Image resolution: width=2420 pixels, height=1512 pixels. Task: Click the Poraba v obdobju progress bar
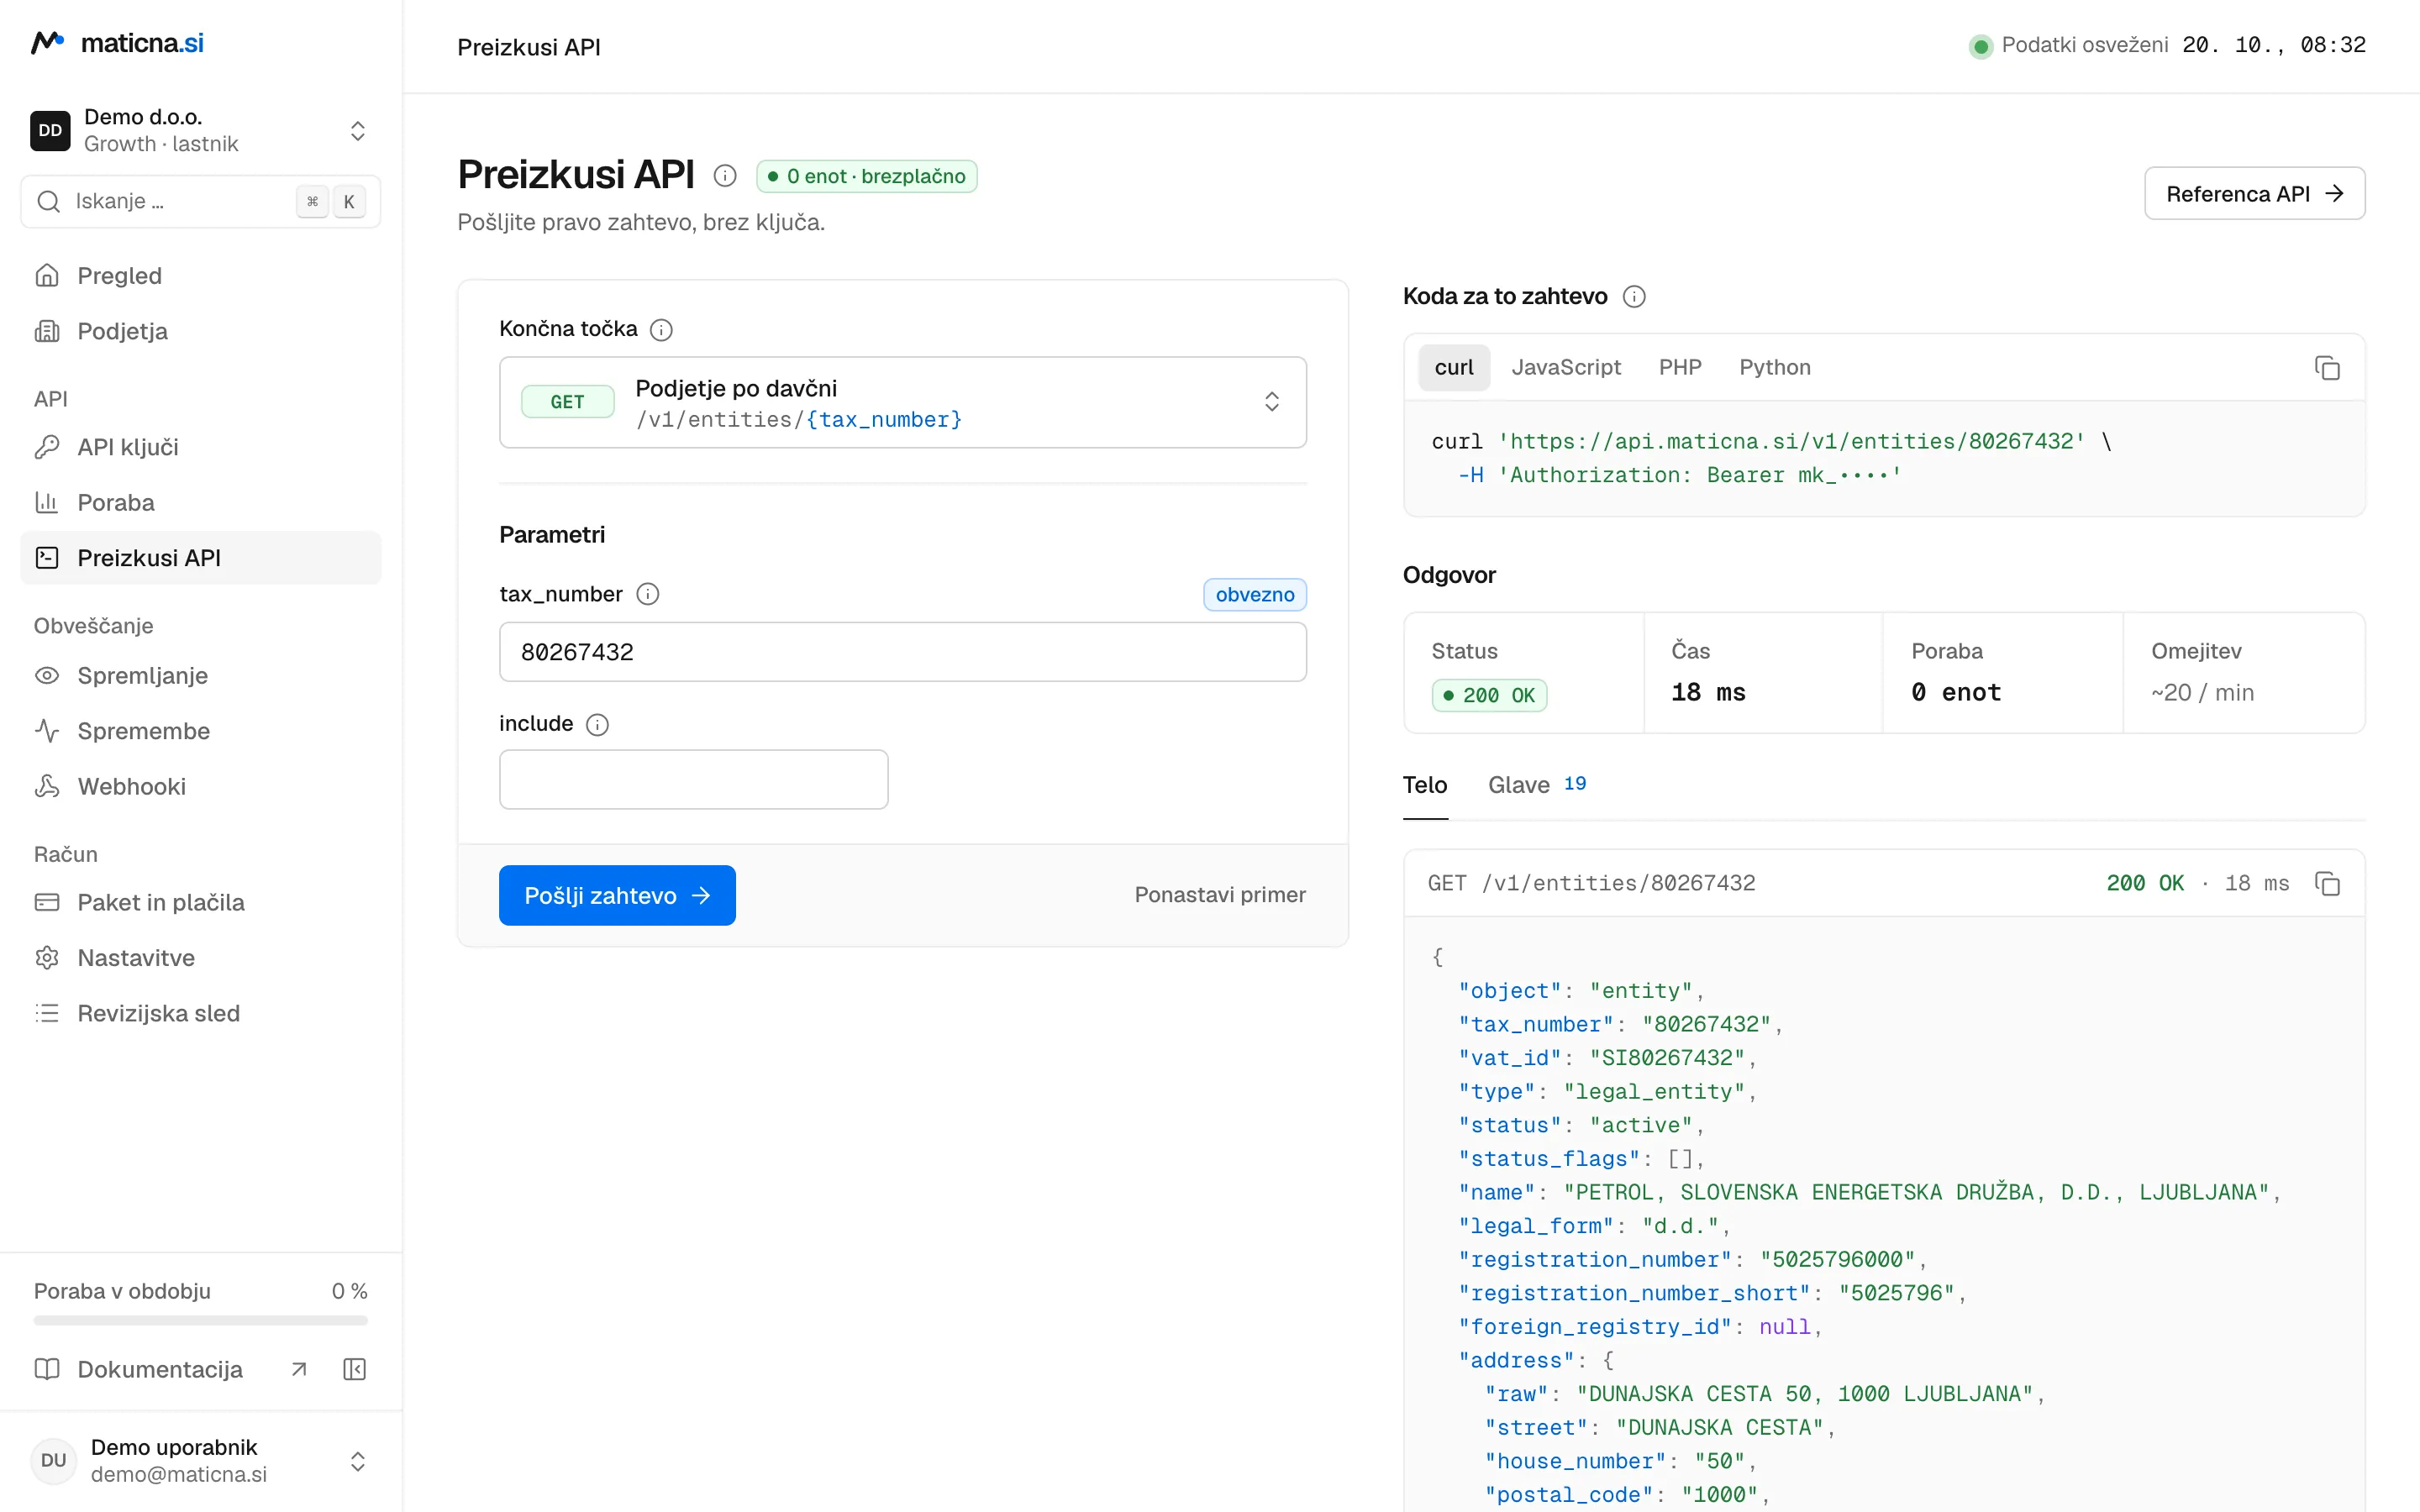click(200, 1321)
